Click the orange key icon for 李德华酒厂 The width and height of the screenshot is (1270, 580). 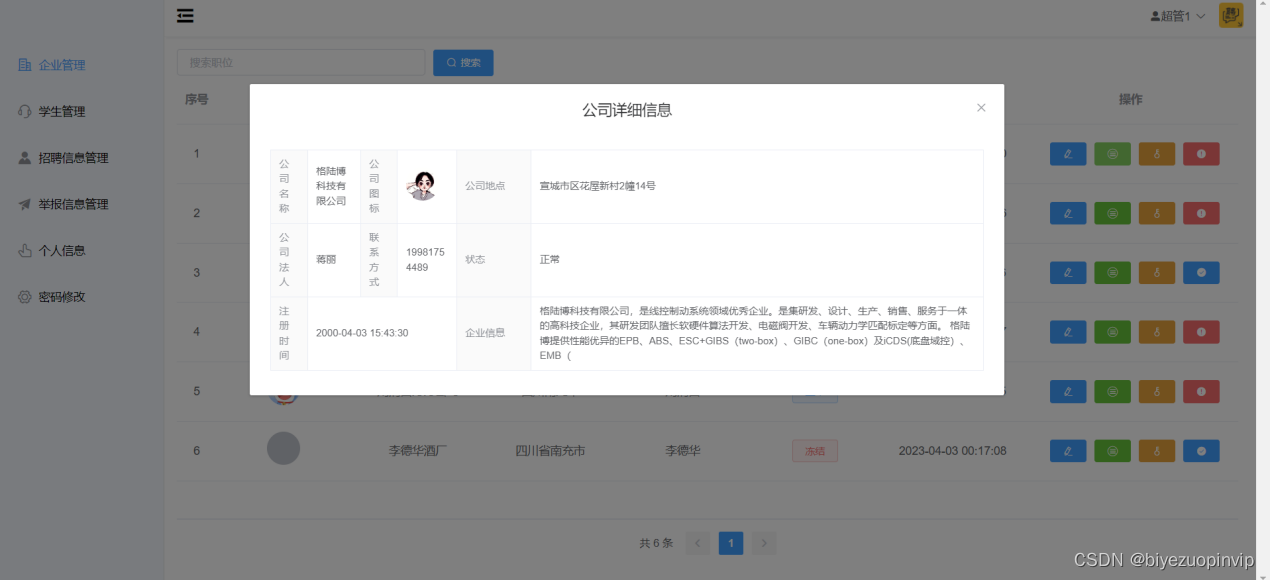tap(1157, 451)
